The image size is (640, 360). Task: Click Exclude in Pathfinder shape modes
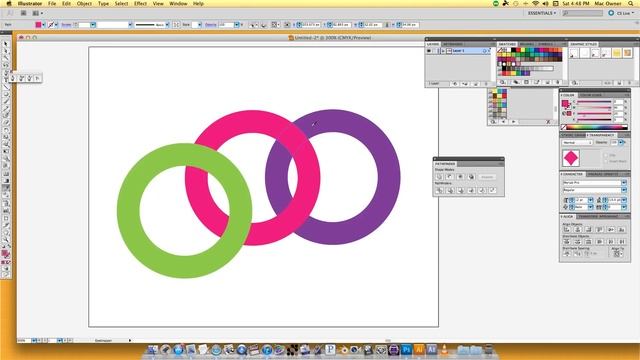pyautogui.click(x=471, y=177)
